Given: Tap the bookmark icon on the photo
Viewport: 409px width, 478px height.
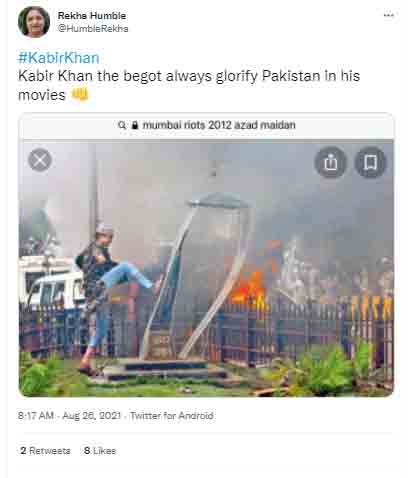Looking at the screenshot, I should click(370, 162).
